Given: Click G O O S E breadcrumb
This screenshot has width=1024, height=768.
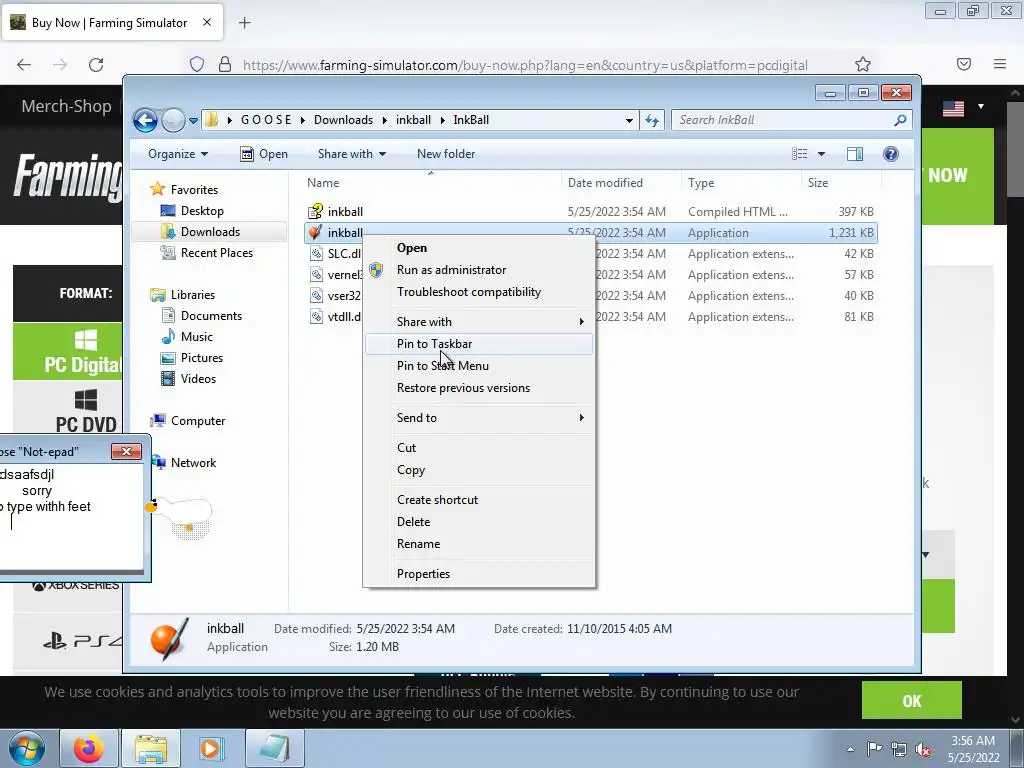Looking at the screenshot, I should (266, 120).
